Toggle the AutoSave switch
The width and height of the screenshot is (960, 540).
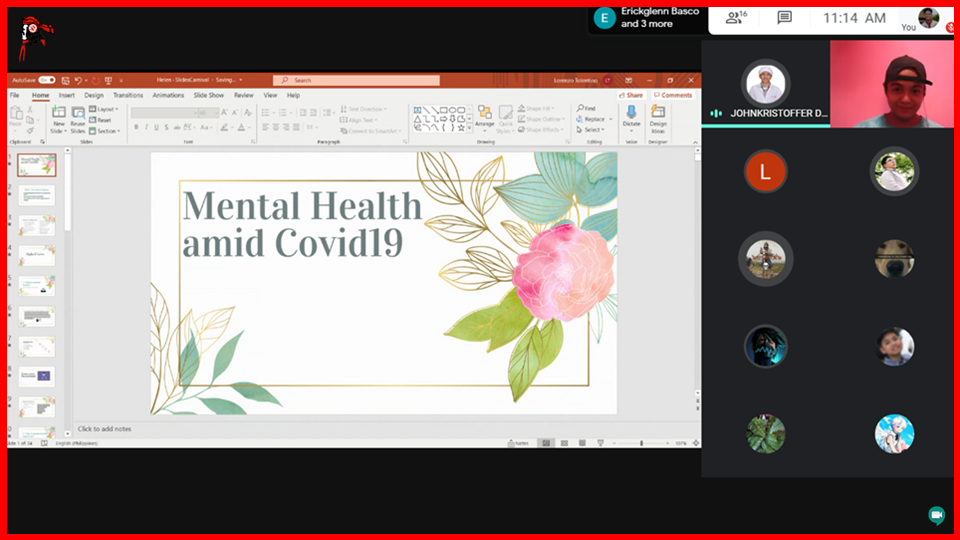(x=46, y=80)
